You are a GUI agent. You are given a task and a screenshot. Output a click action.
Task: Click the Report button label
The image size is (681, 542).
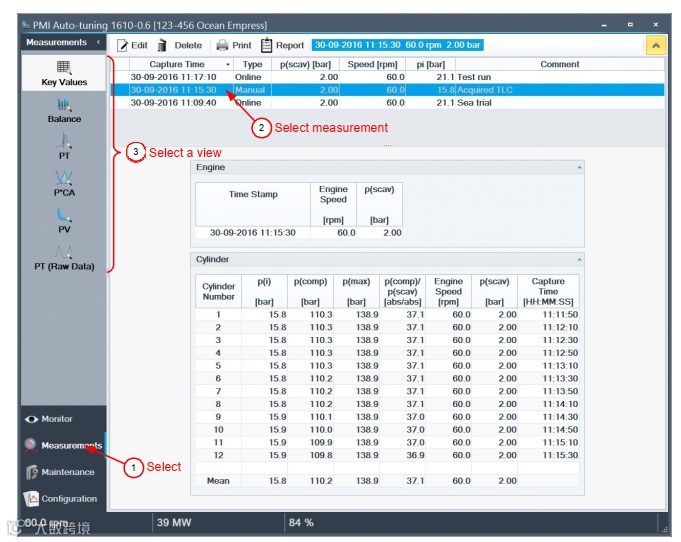click(x=290, y=45)
